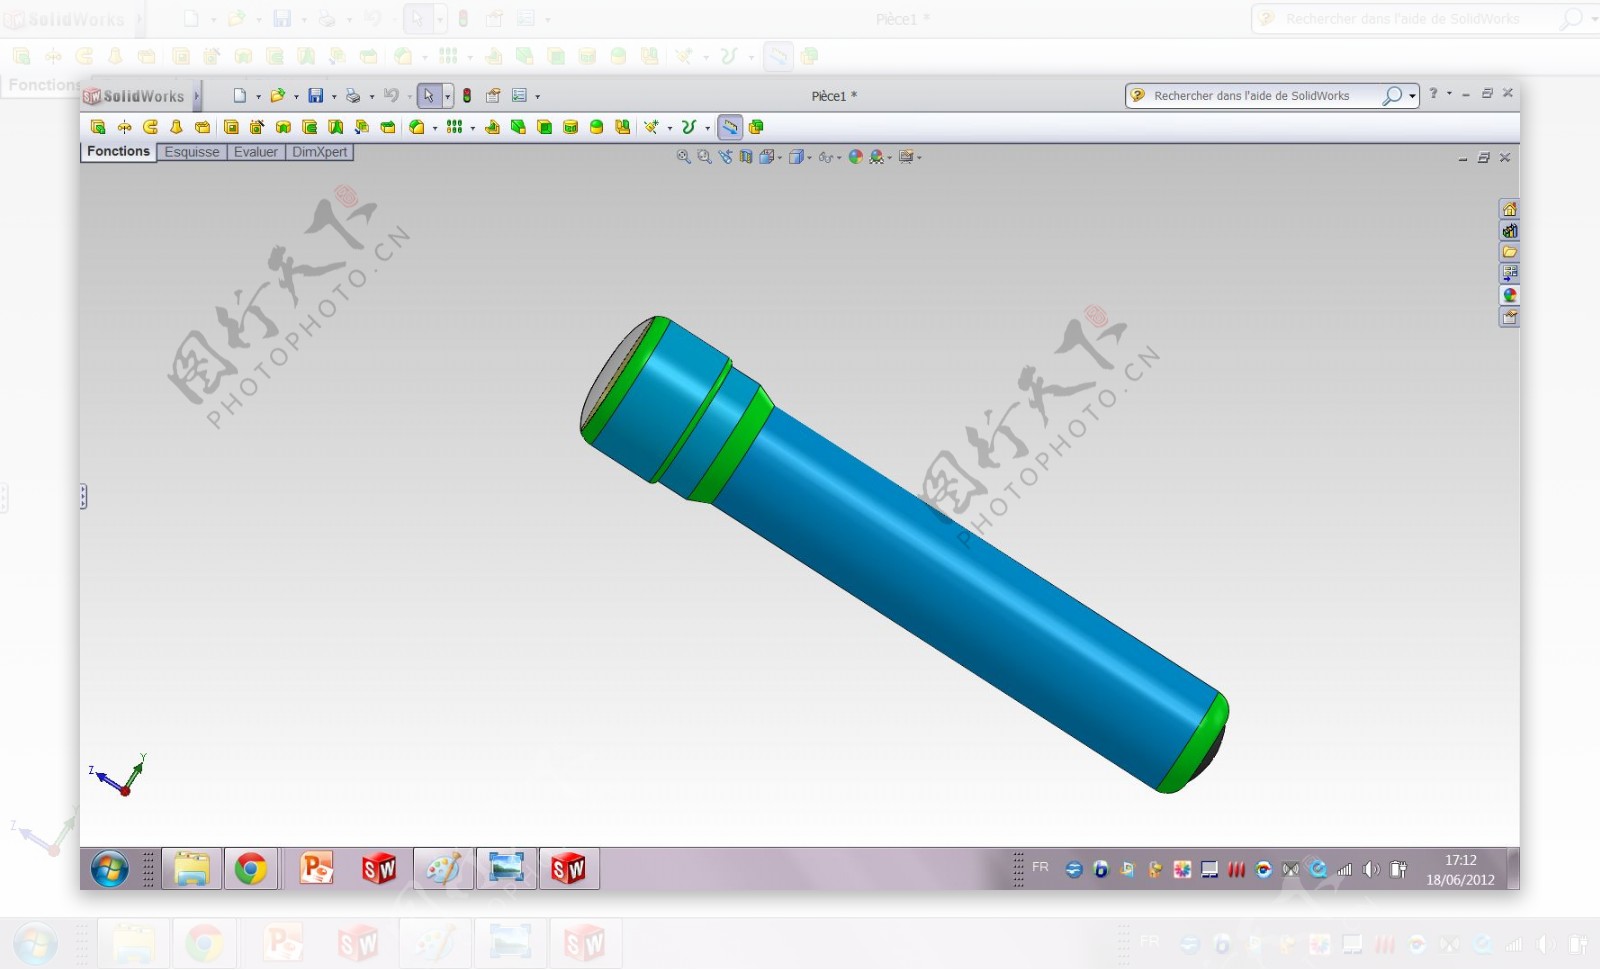The image size is (1600, 970).
Task: Switch to the Fonctions tab
Action: click(x=118, y=151)
